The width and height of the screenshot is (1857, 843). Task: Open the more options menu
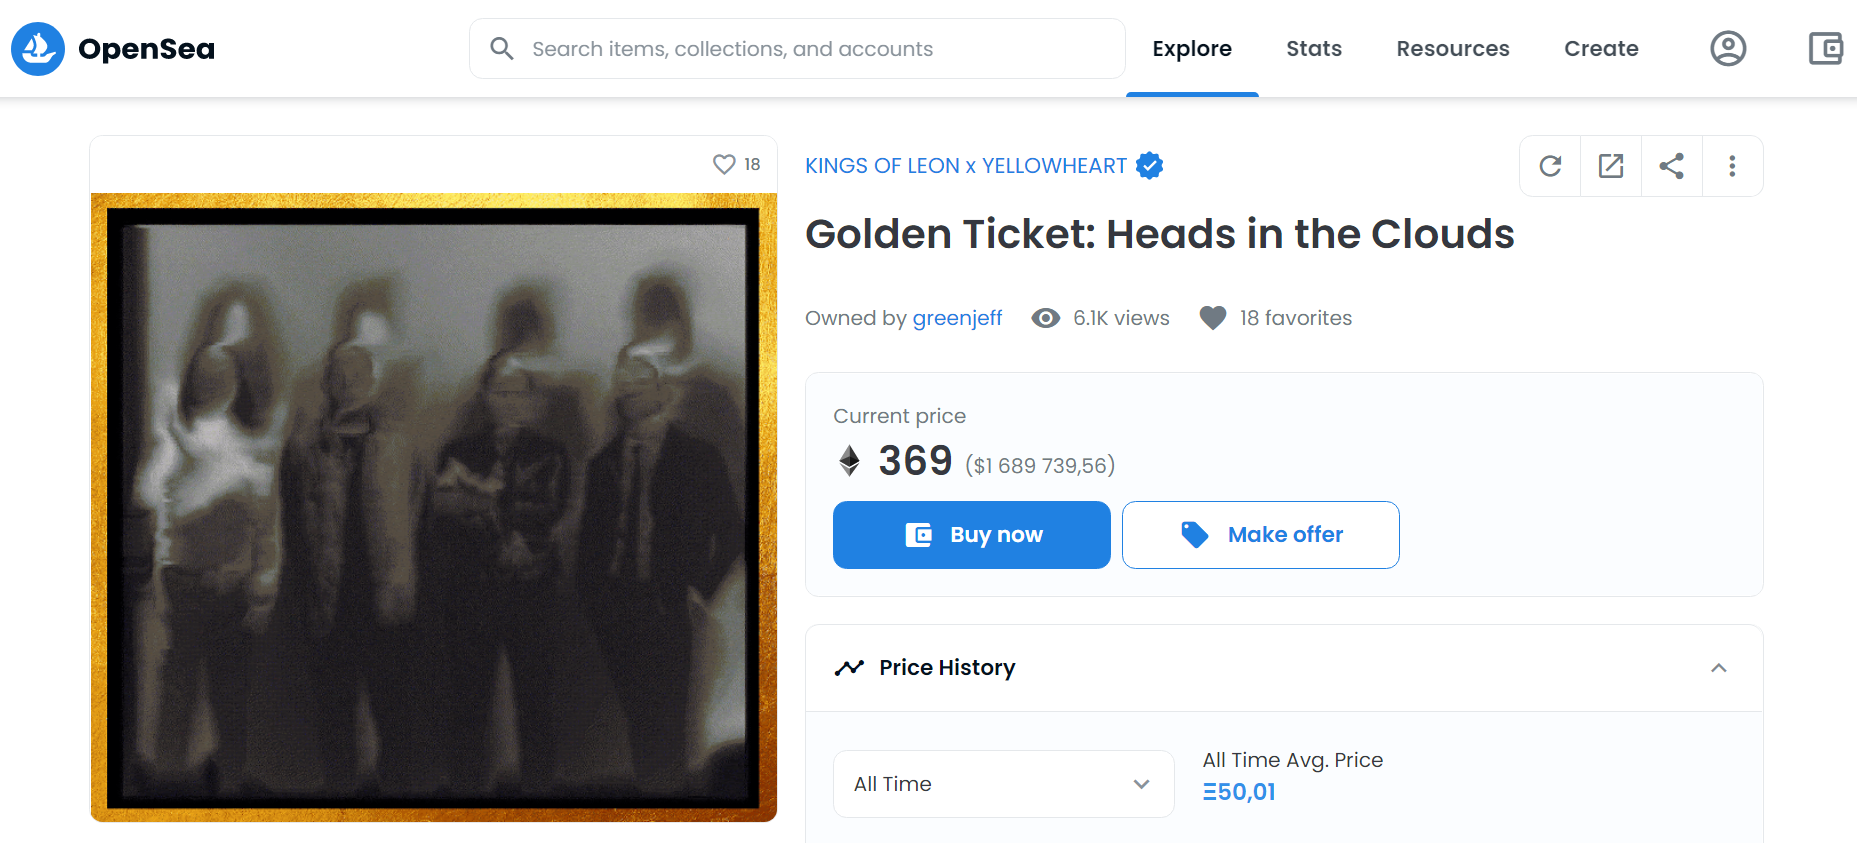(1732, 165)
